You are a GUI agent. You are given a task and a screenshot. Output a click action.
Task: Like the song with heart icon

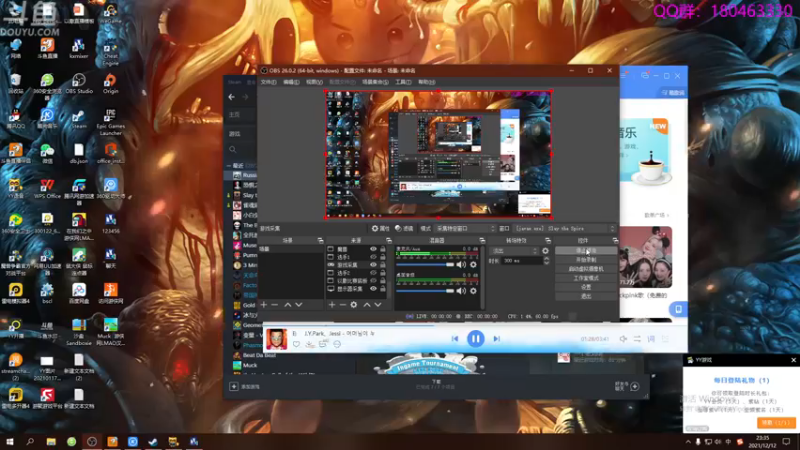[296, 344]
